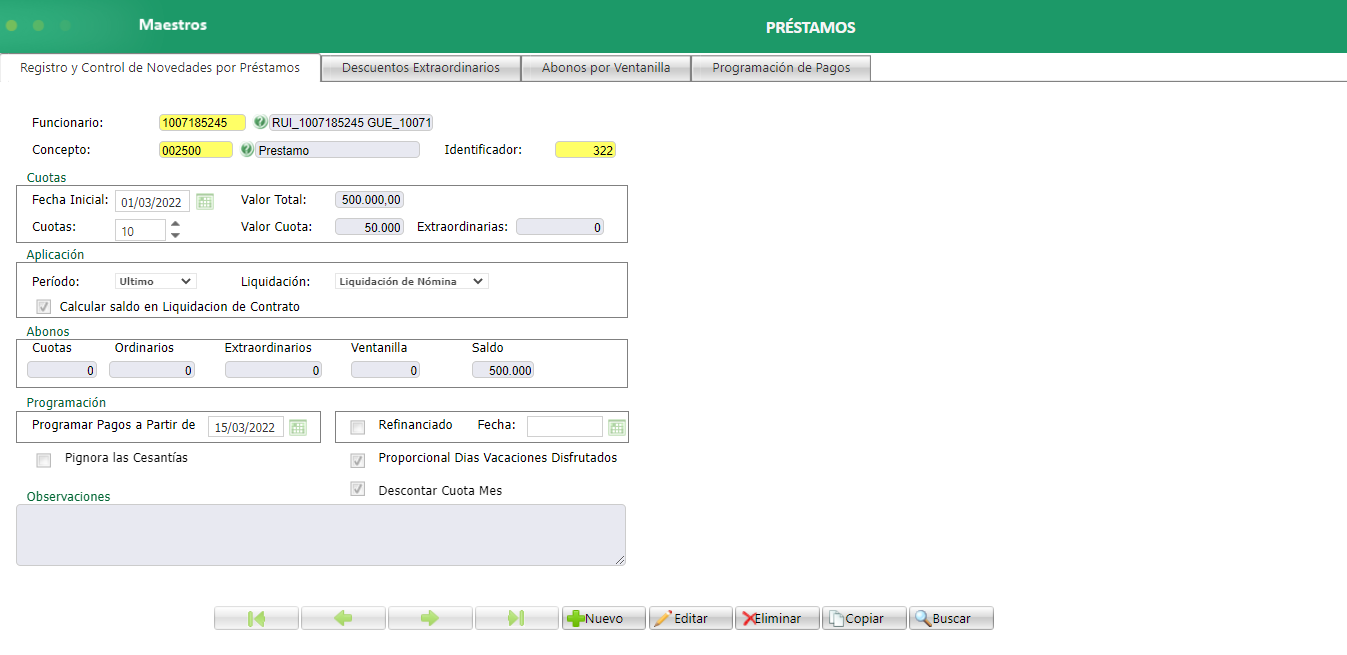Click the Concepto code input field

[x=195, y=149]
